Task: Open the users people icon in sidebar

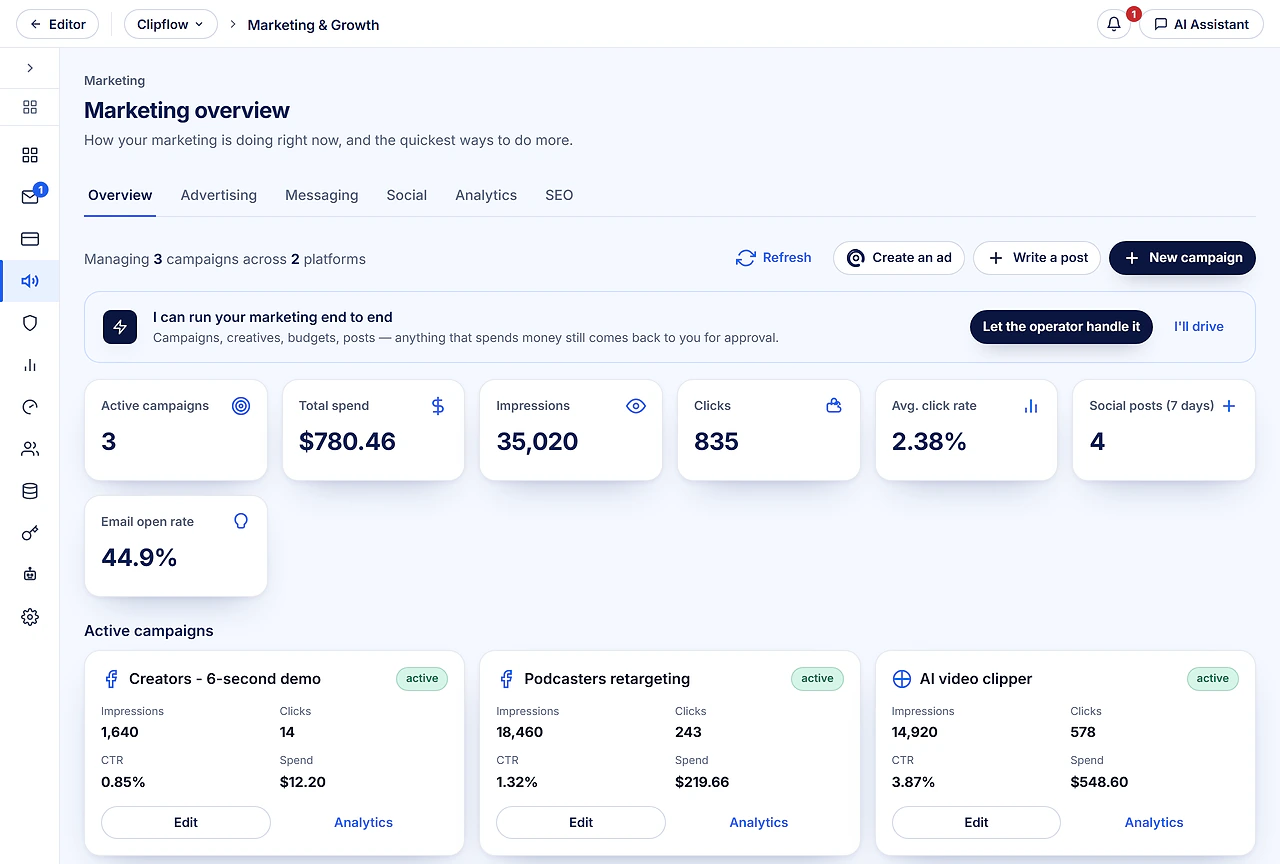Action: 30,449
